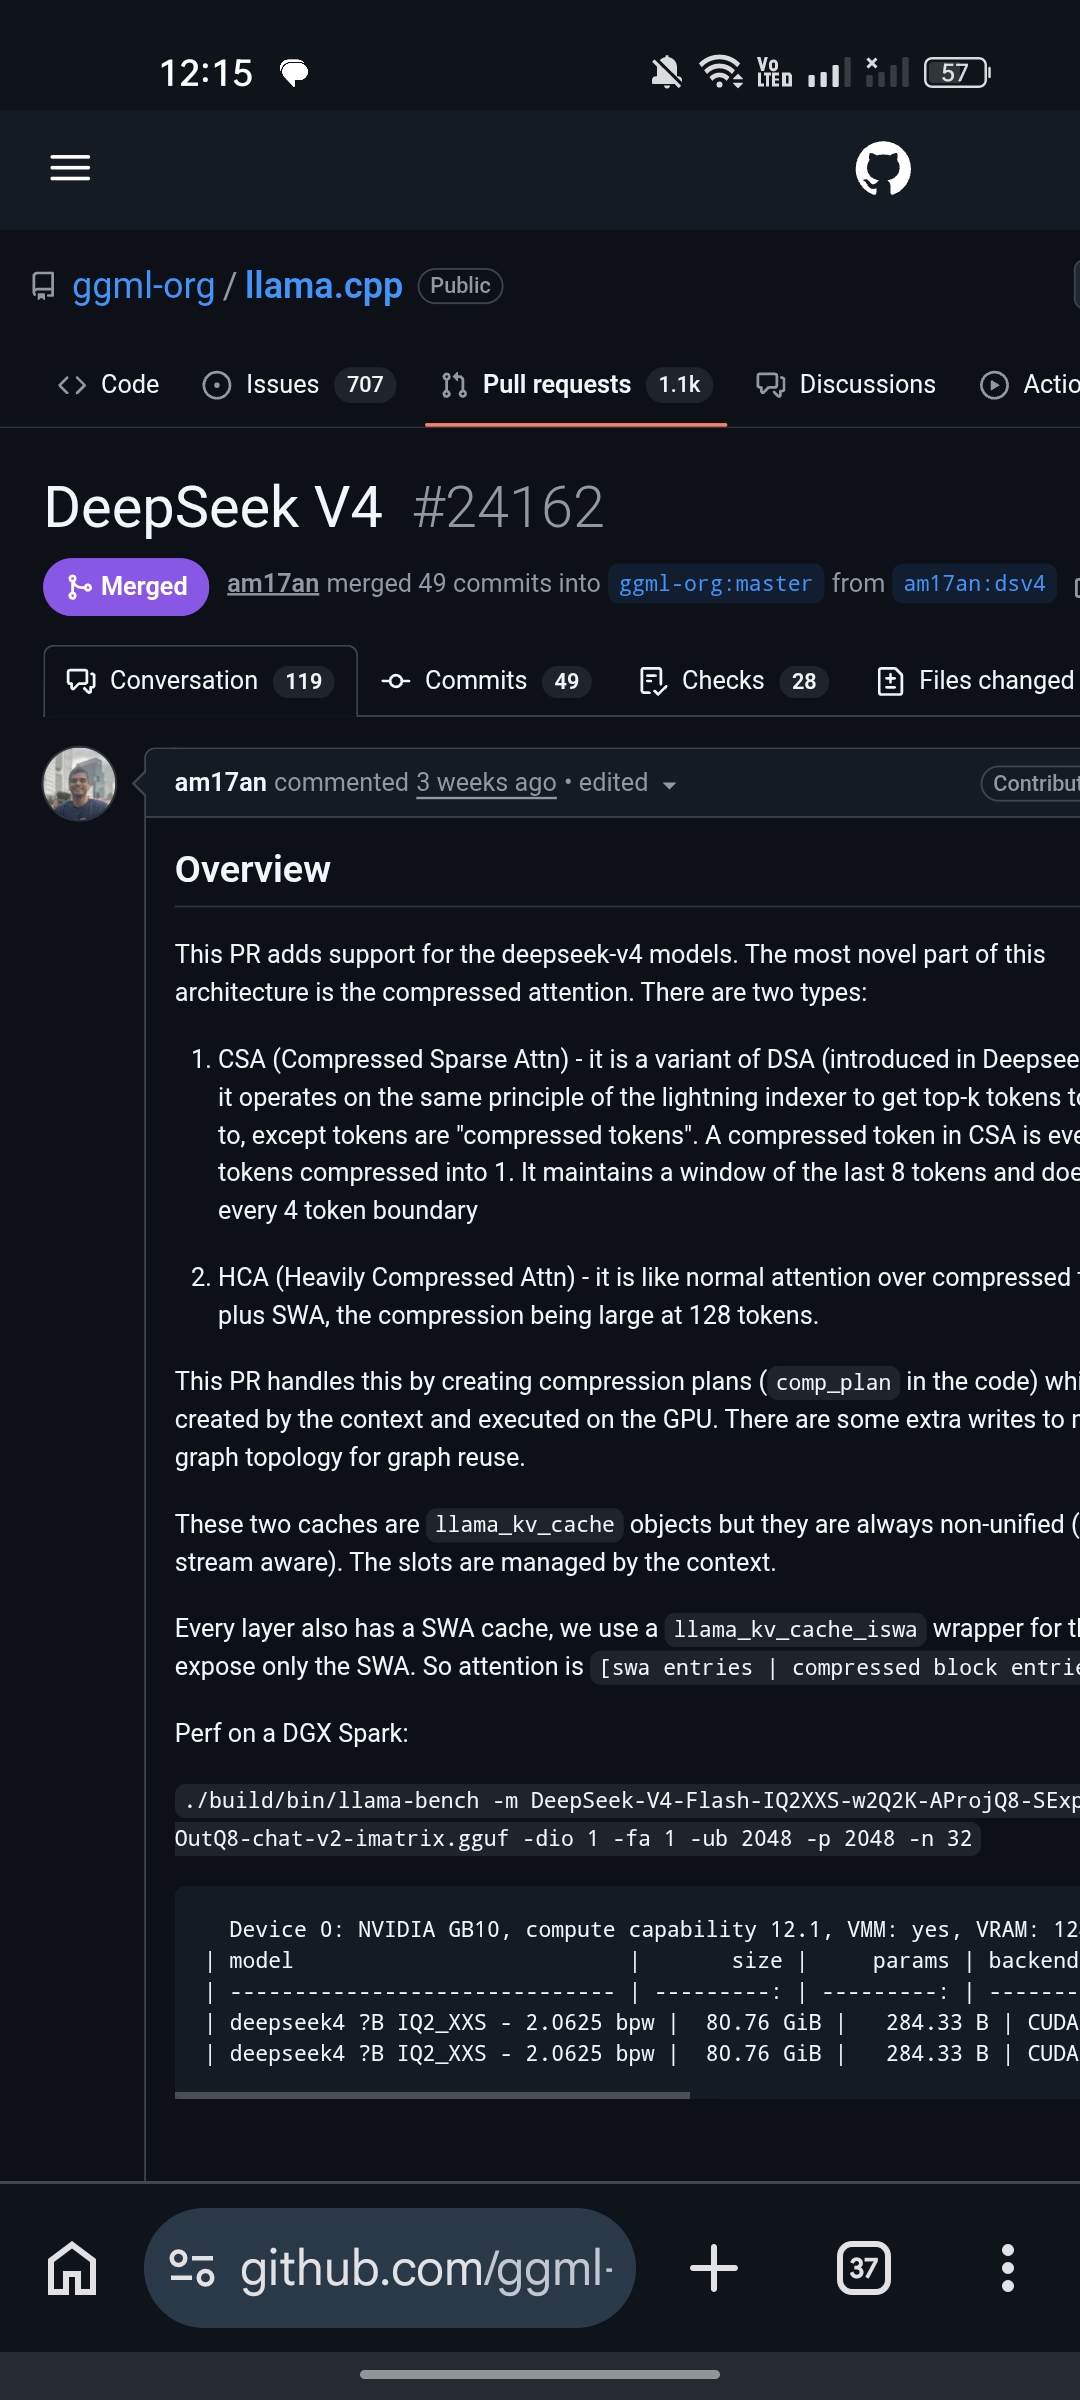Show the 37 open tabs switcher
Image resolution: width=1080 pixels, height=2400 pixels.
863,2268
